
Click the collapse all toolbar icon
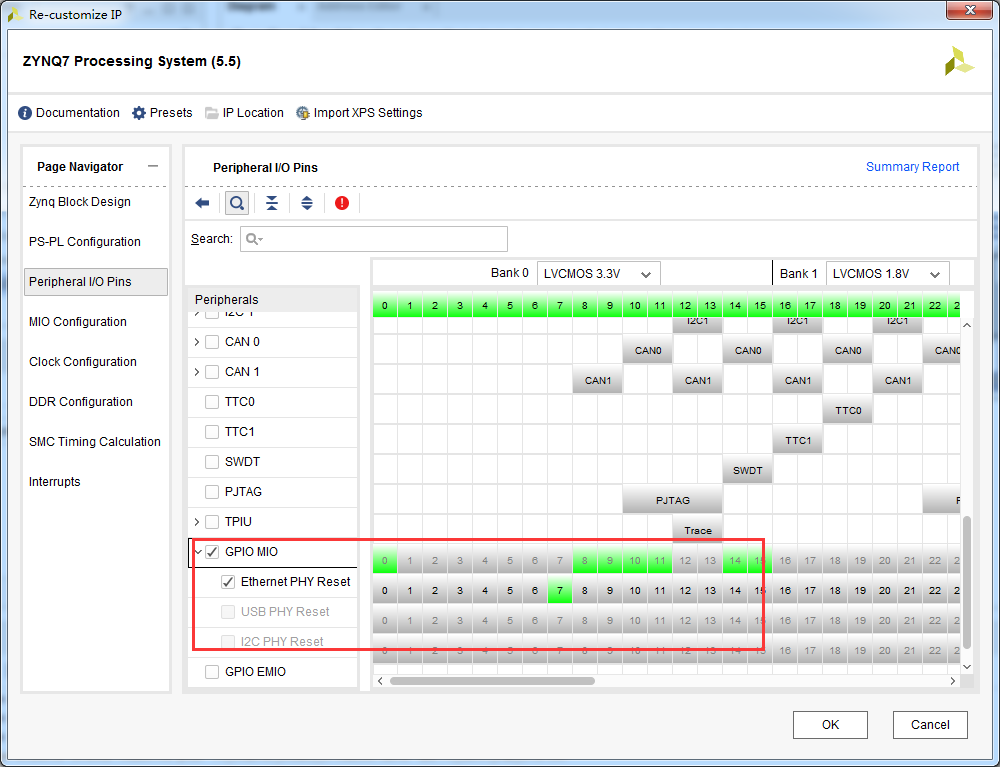coord(272,203)
